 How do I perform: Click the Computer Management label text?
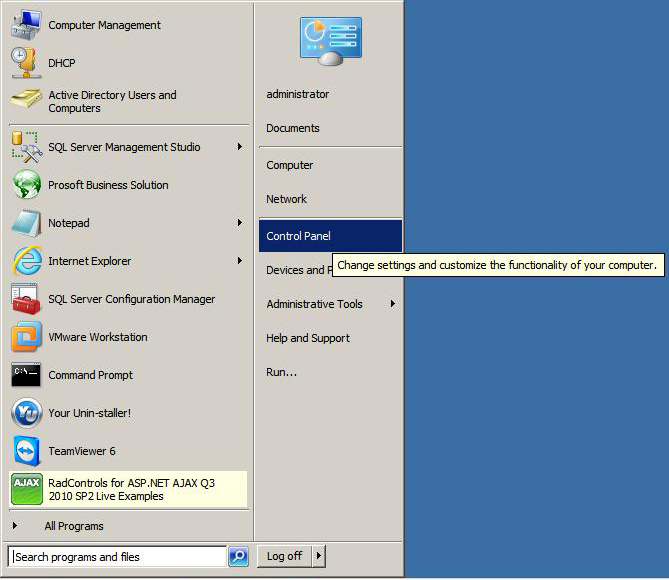(104, 25)
